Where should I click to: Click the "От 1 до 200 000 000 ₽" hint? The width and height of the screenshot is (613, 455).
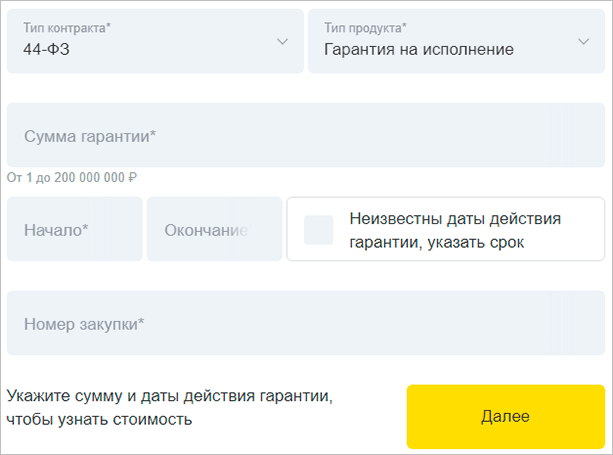tap(72, 178)
